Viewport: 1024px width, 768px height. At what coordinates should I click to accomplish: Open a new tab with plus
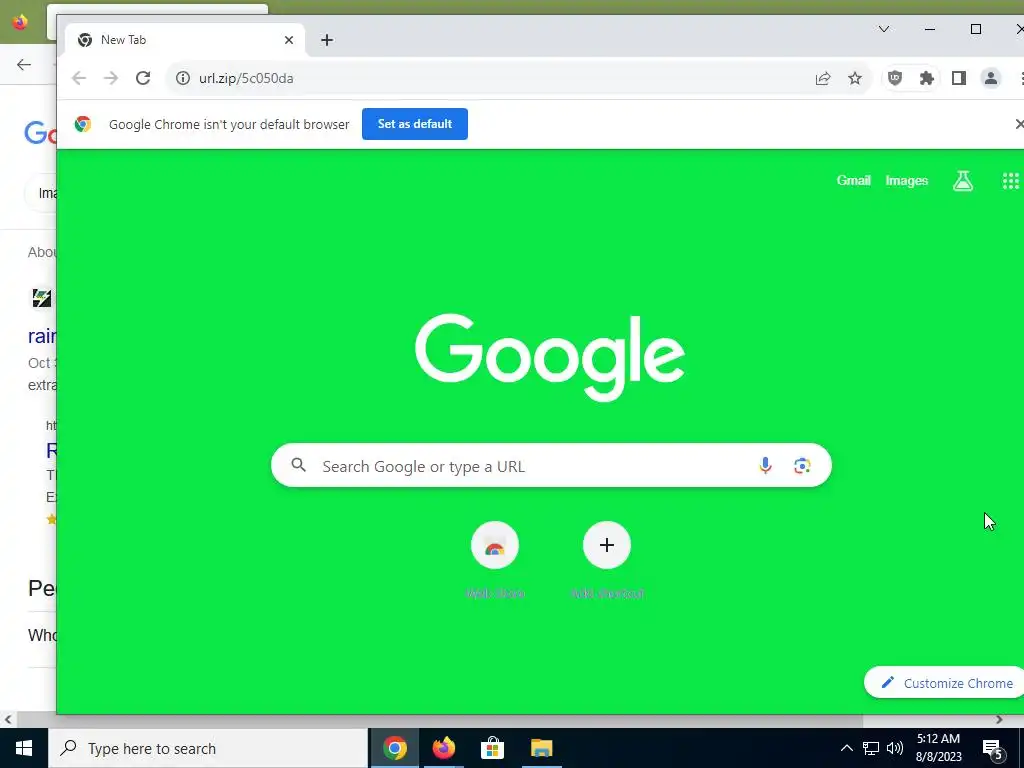pyautogui.click(x=327, y=40)
